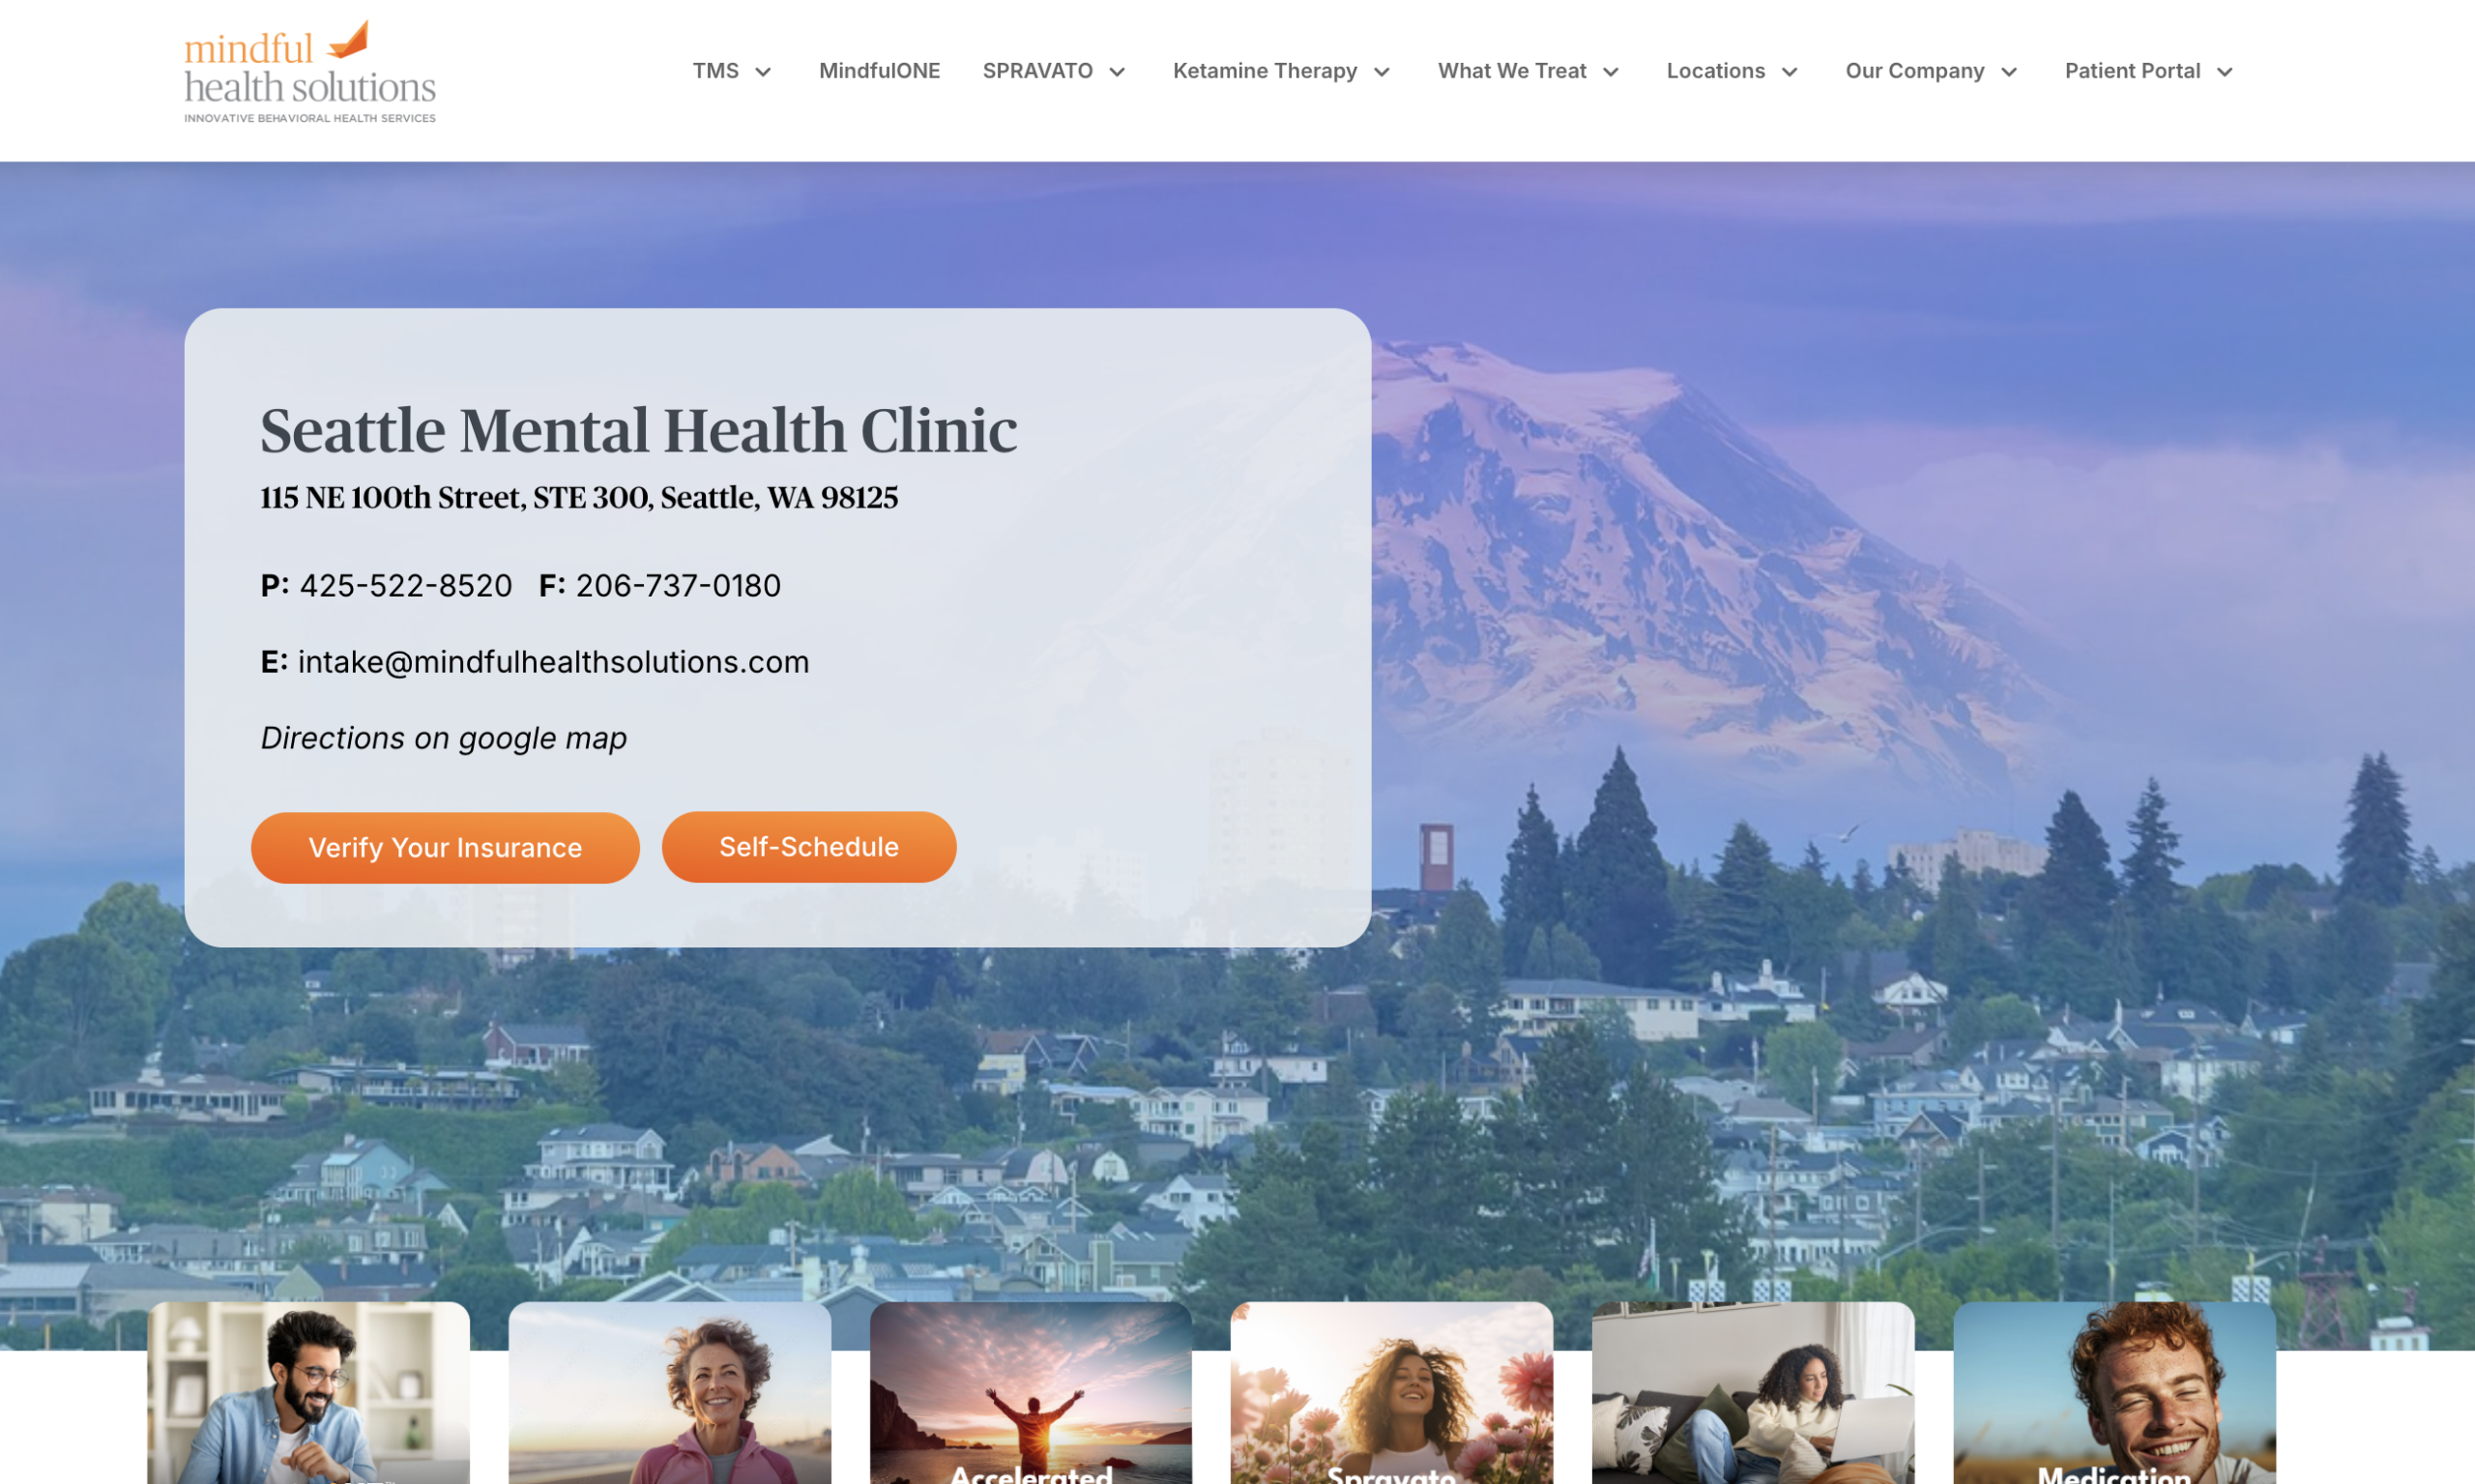
Task: Select the bearded man with glasses card
Action: pyautogui.click(x=308, y=1392)
